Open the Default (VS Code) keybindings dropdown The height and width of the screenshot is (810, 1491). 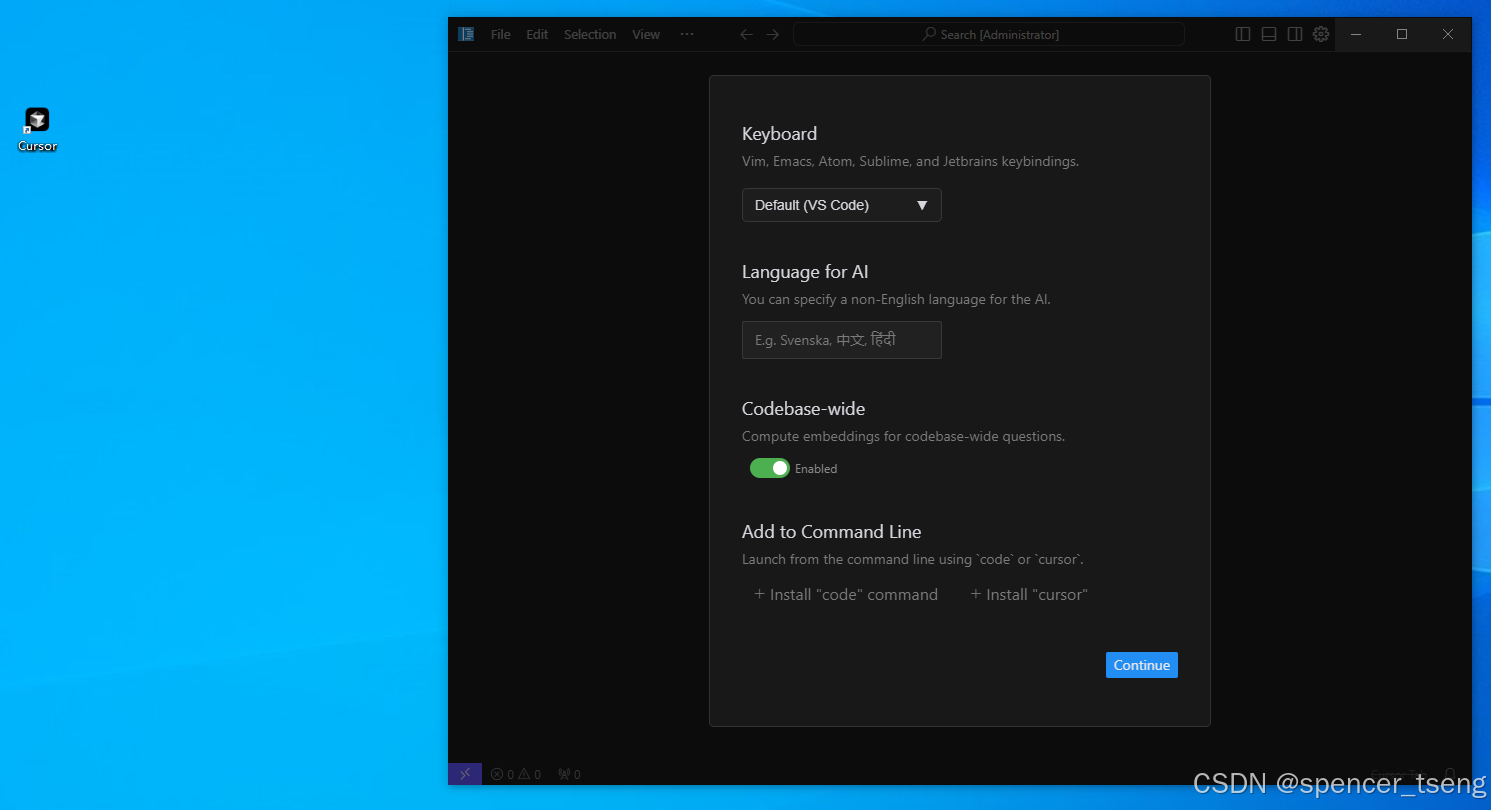tap(842, 205)
